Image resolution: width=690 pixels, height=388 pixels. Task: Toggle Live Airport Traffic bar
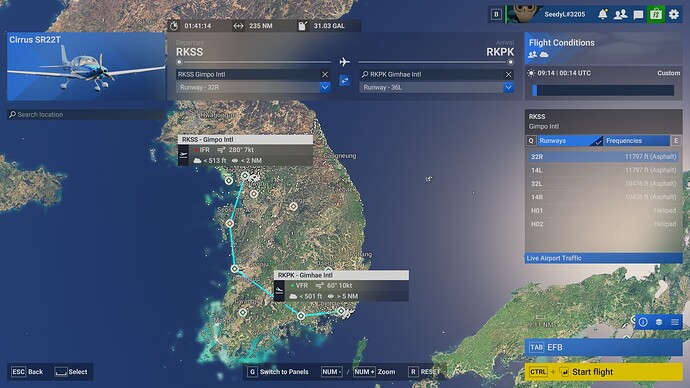pos(603,258)
